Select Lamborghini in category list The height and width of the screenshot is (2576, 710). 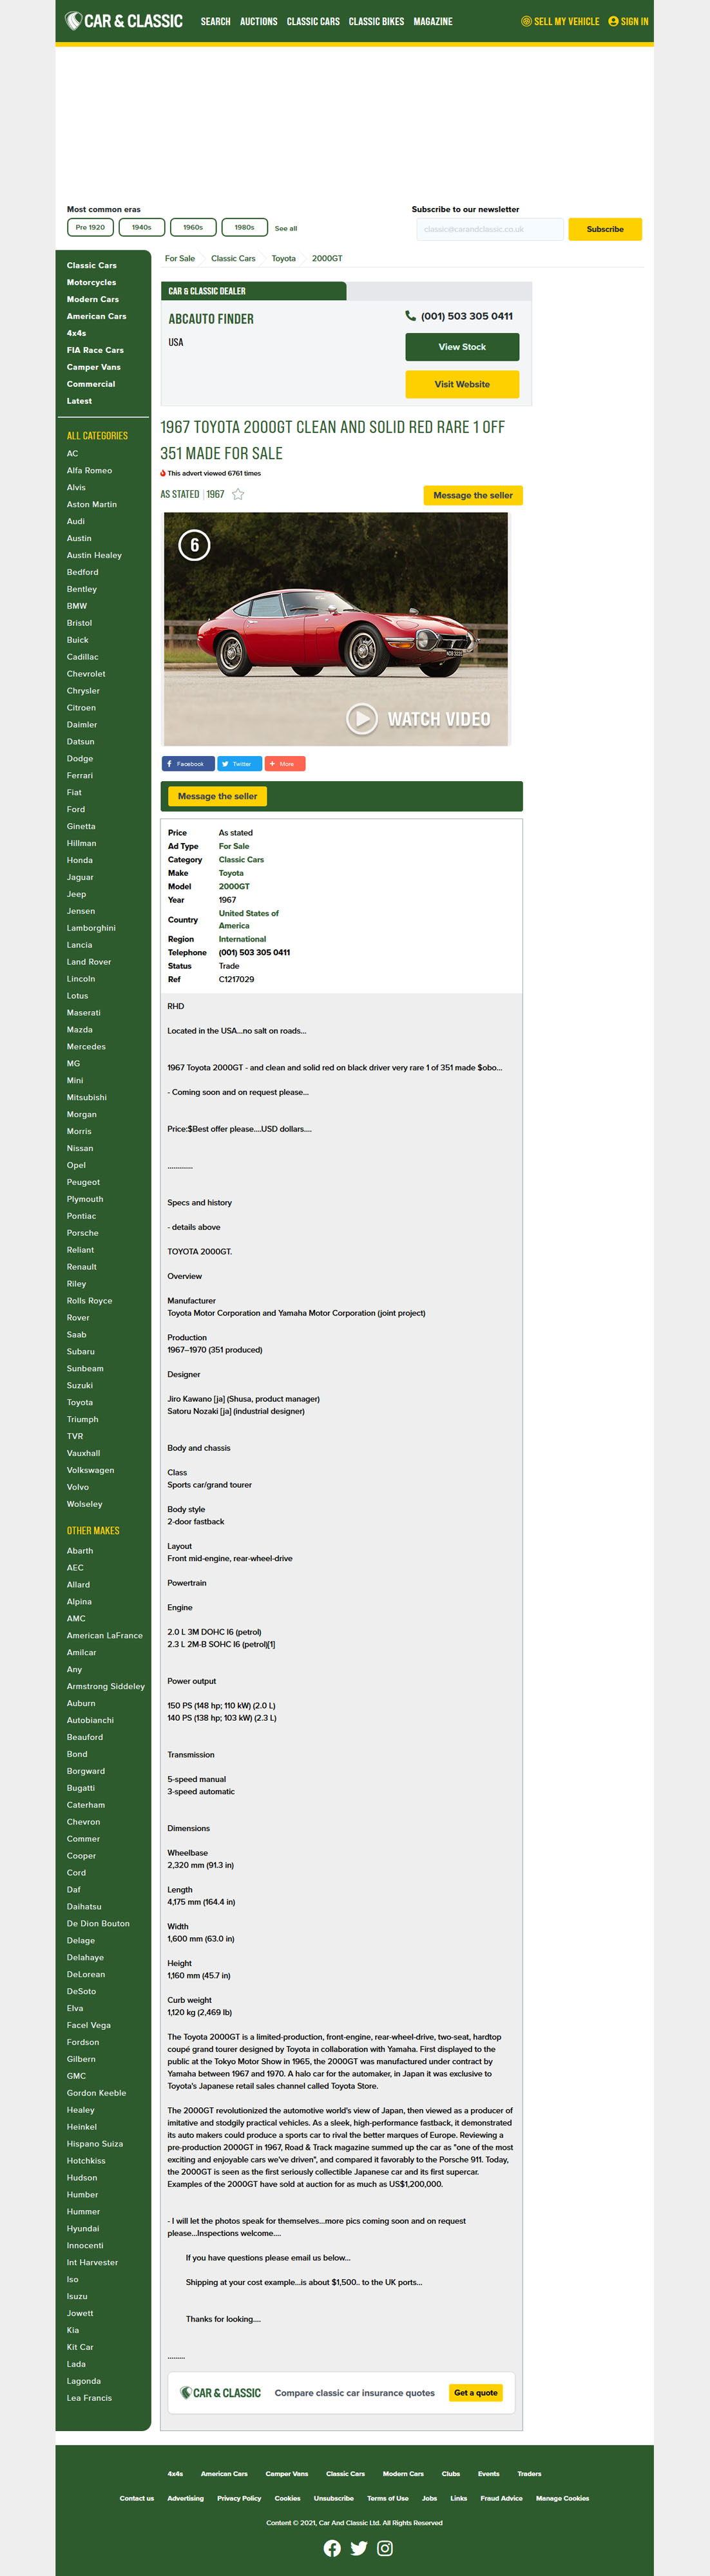click(91, 928)
